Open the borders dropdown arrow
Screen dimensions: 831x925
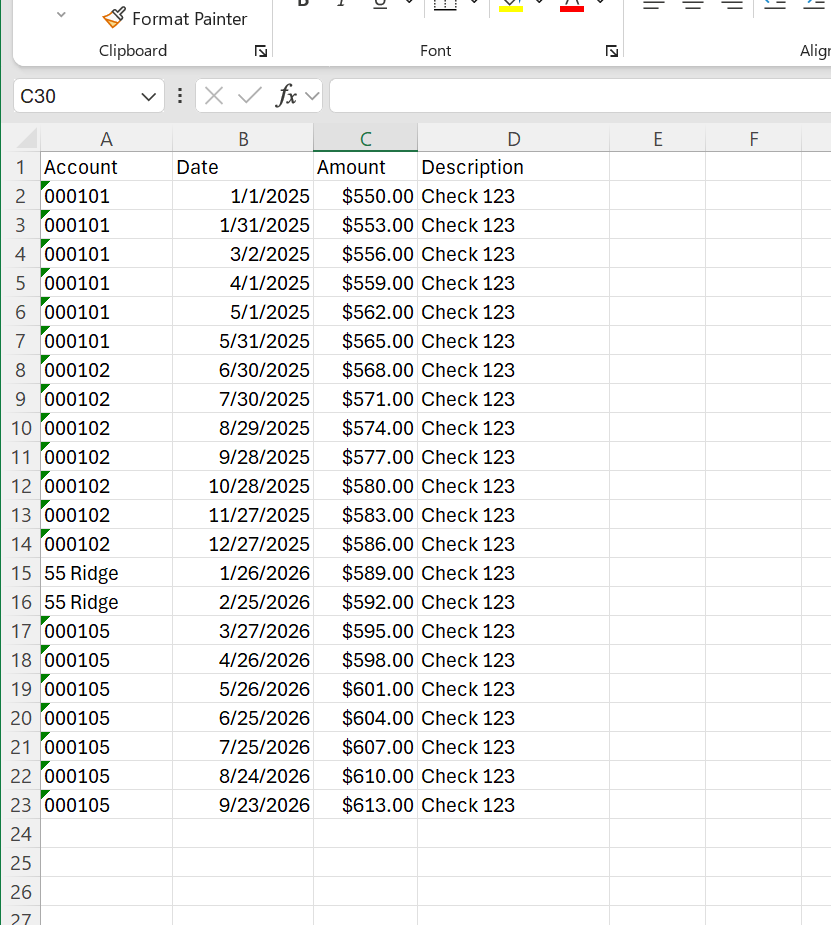(474, 3)
